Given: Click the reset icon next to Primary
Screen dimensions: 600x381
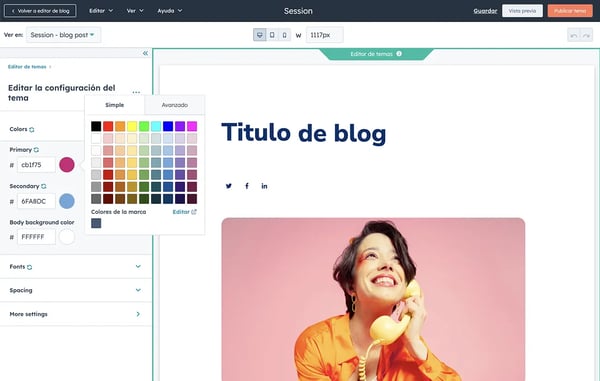Looking at the screenshot, I should pos(36,150).
